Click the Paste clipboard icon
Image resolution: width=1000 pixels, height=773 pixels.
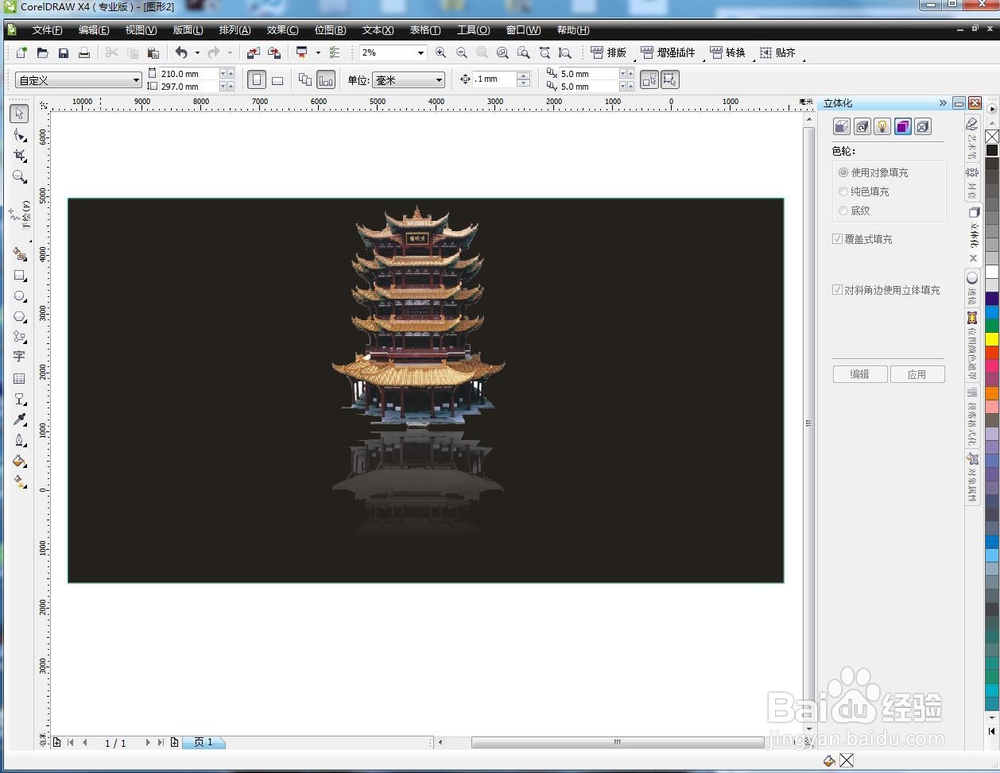(153, 52)
